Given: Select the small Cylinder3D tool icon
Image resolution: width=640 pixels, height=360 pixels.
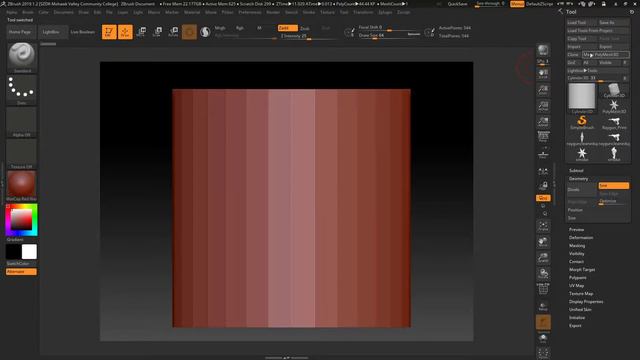Looking at the screenshot, I should (x=614, y=91).
